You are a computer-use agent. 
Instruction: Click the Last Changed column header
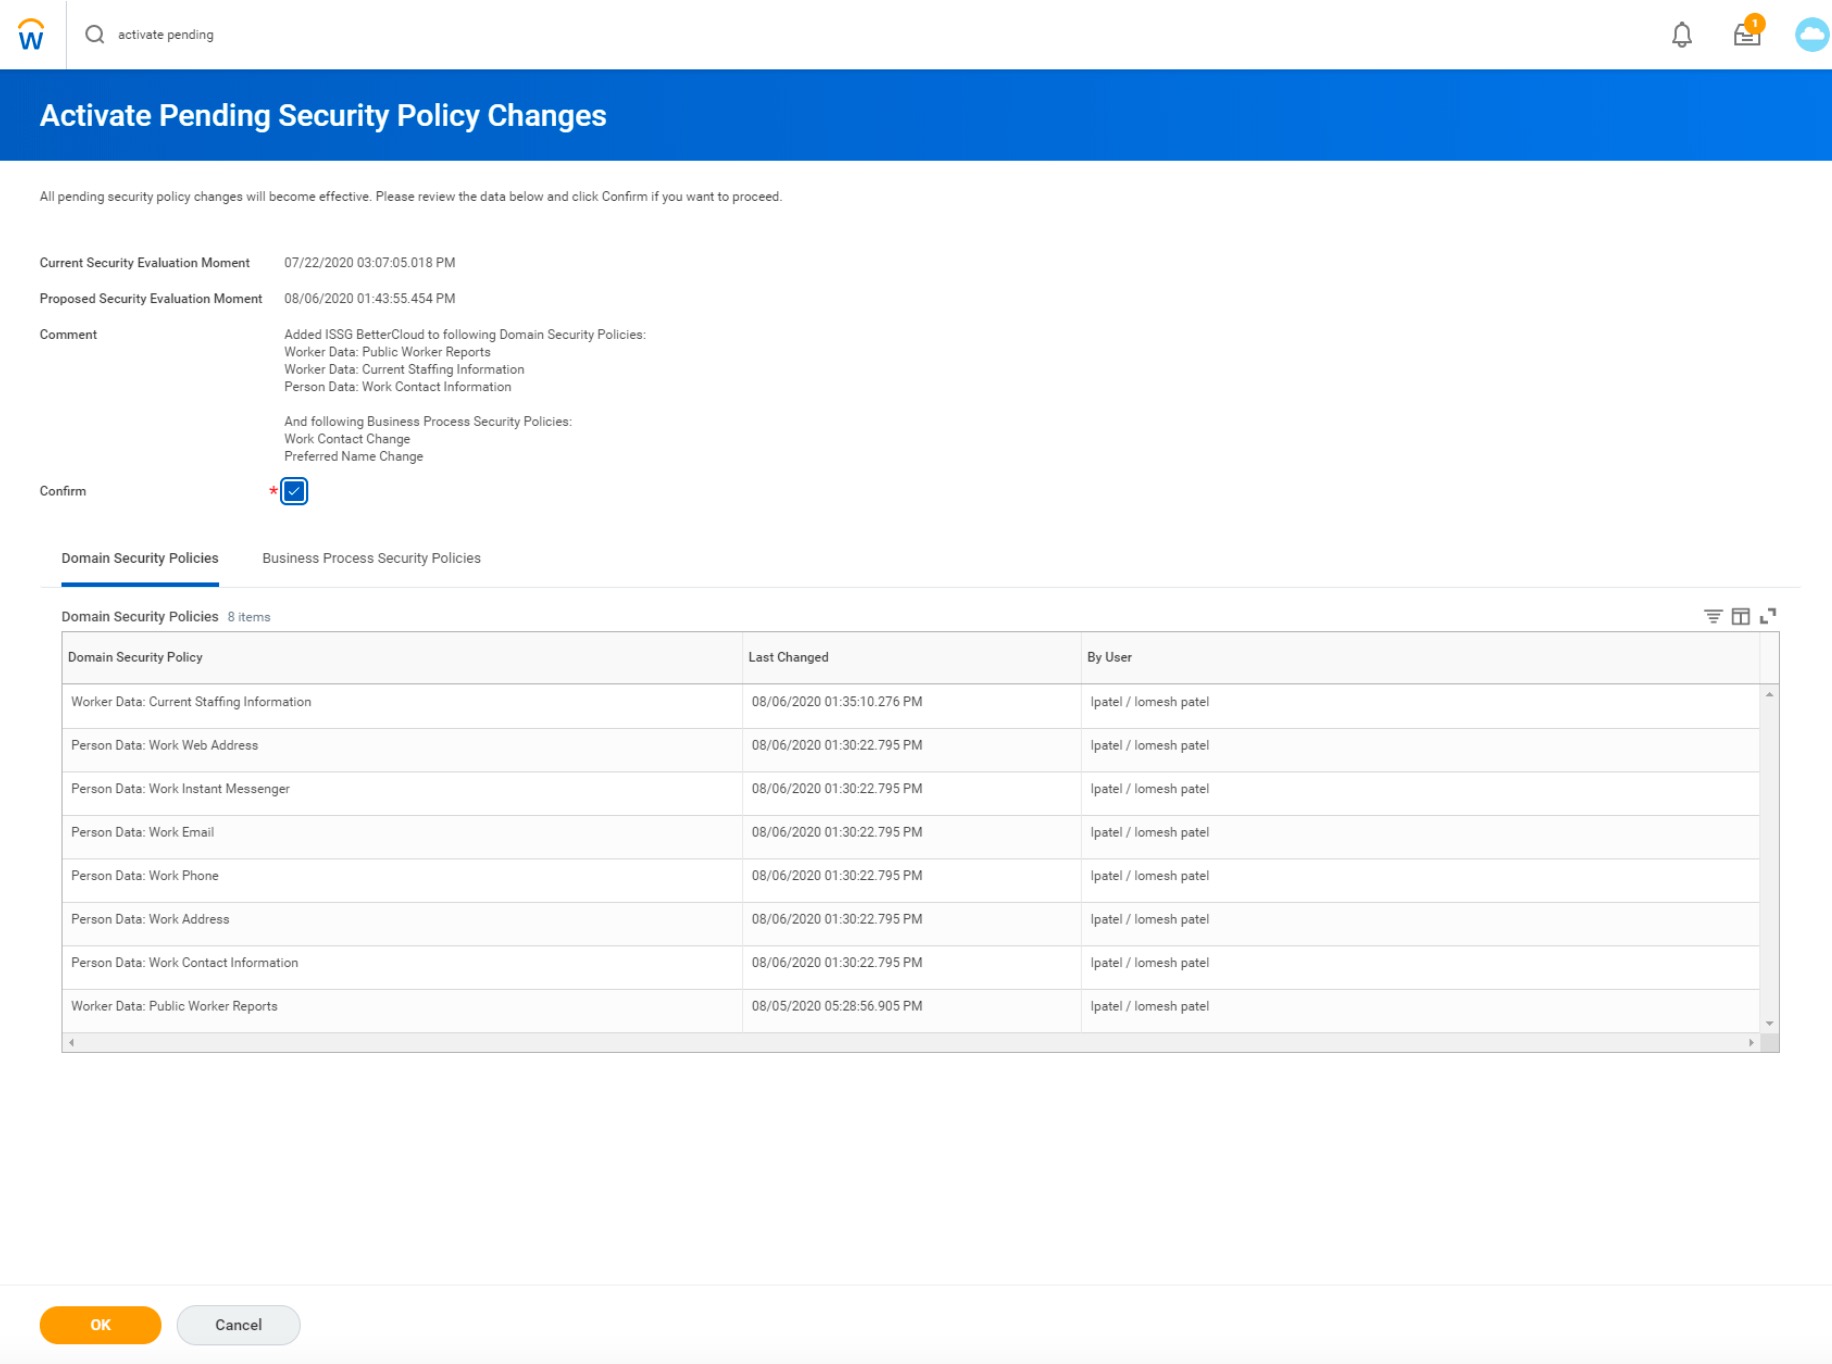point(789,657)
